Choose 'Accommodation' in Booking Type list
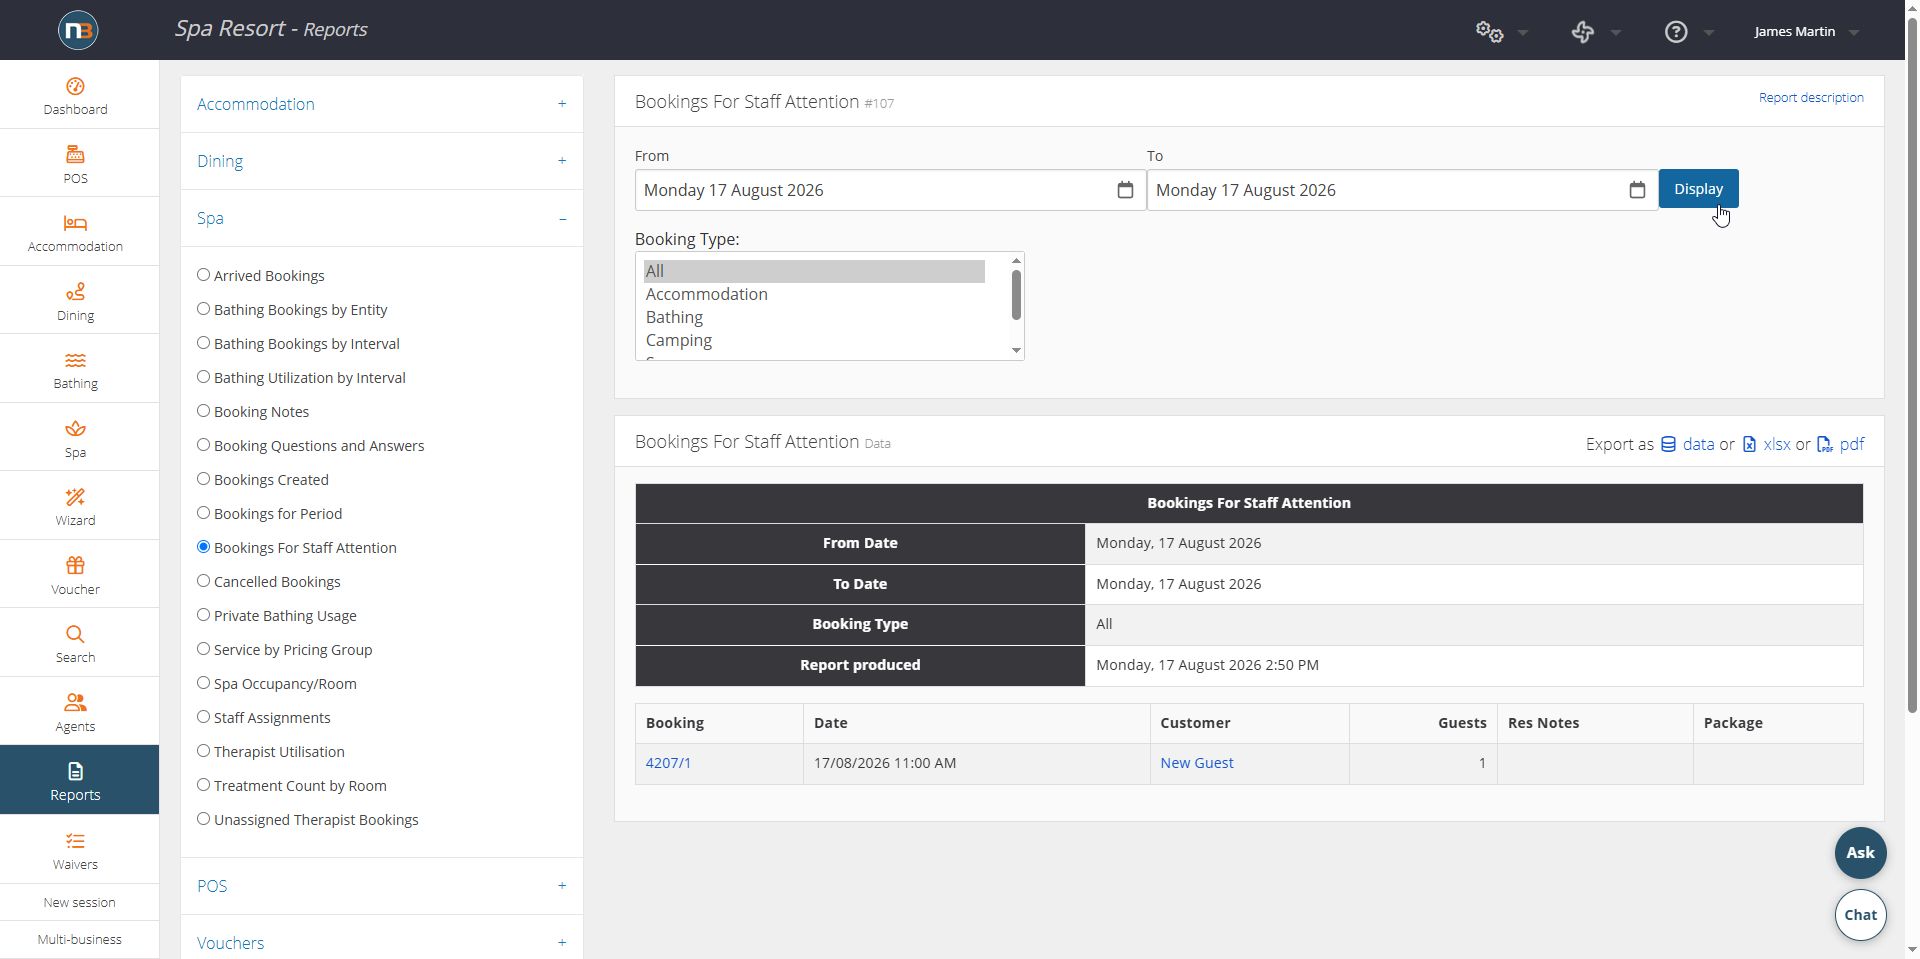Screen dimensions: 1920x959 pos(814,294)
